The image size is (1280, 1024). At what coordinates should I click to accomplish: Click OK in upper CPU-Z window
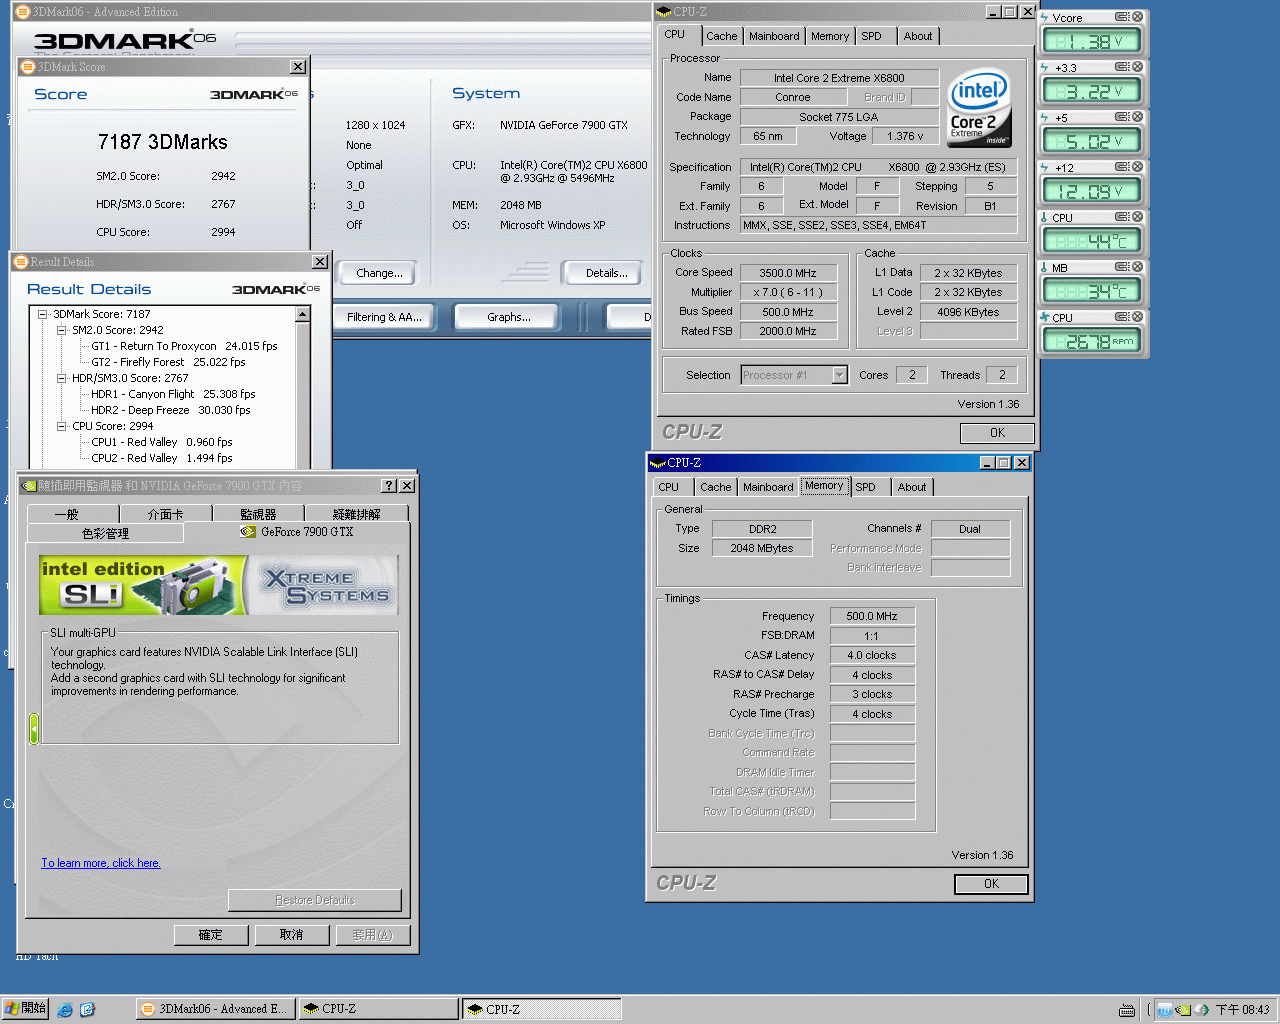click(997, 433)
